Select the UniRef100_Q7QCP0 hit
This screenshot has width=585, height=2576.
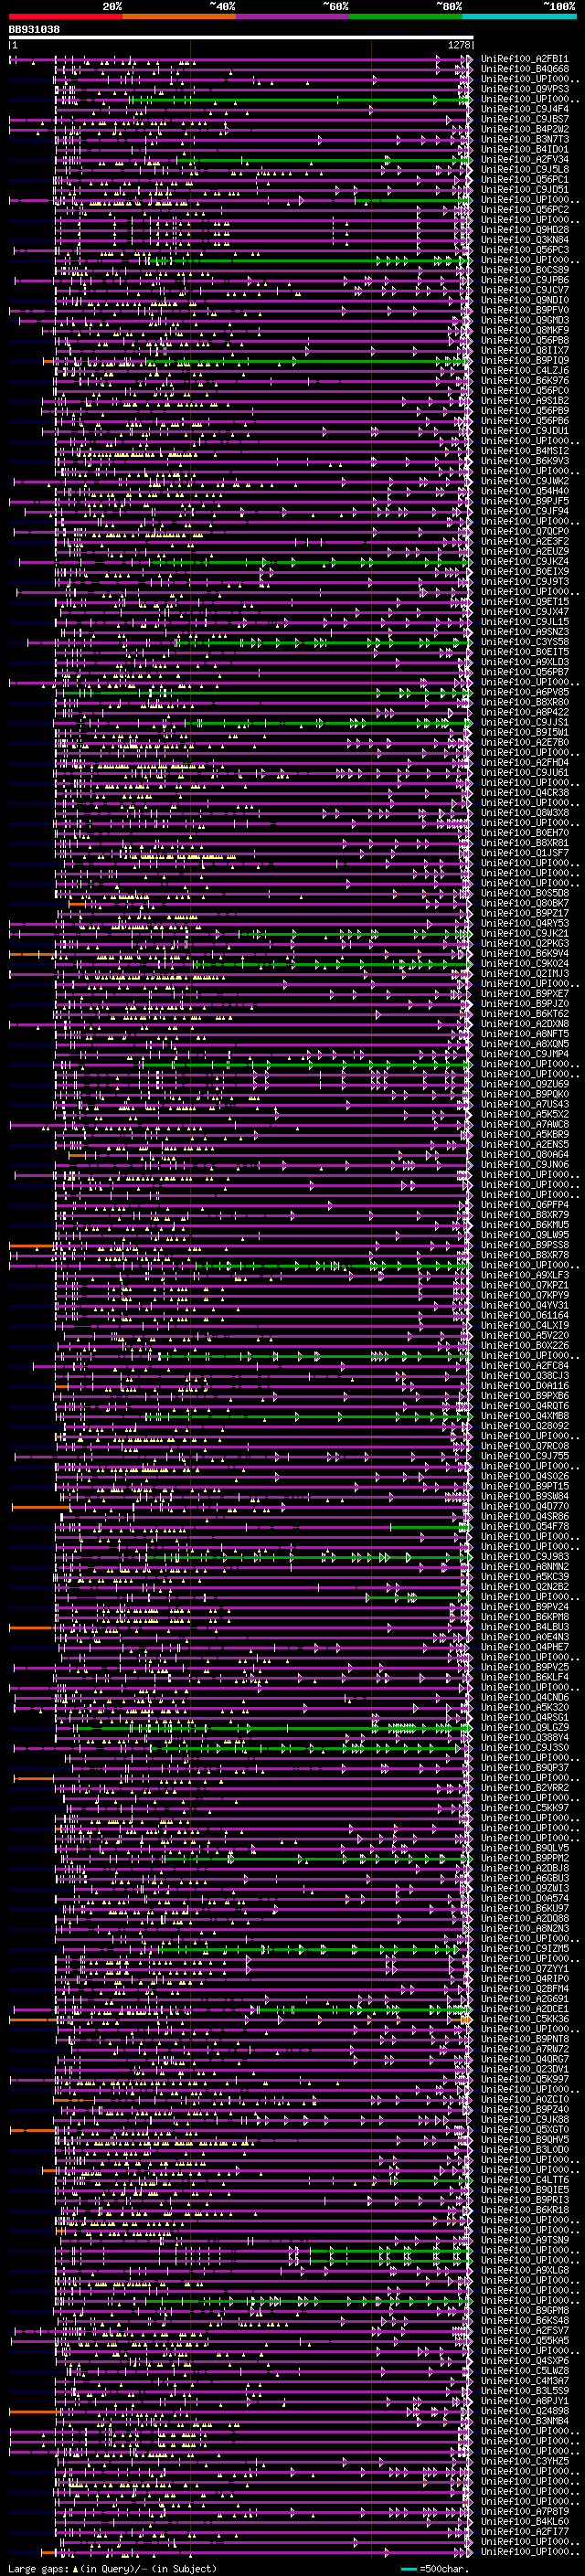click(525, 532)
